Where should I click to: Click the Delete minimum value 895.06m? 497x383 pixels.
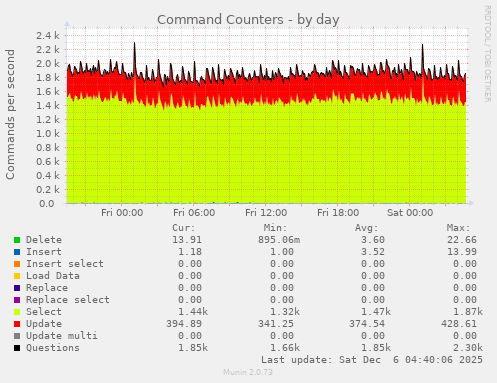pyautogui.click(x=279, y=240)
